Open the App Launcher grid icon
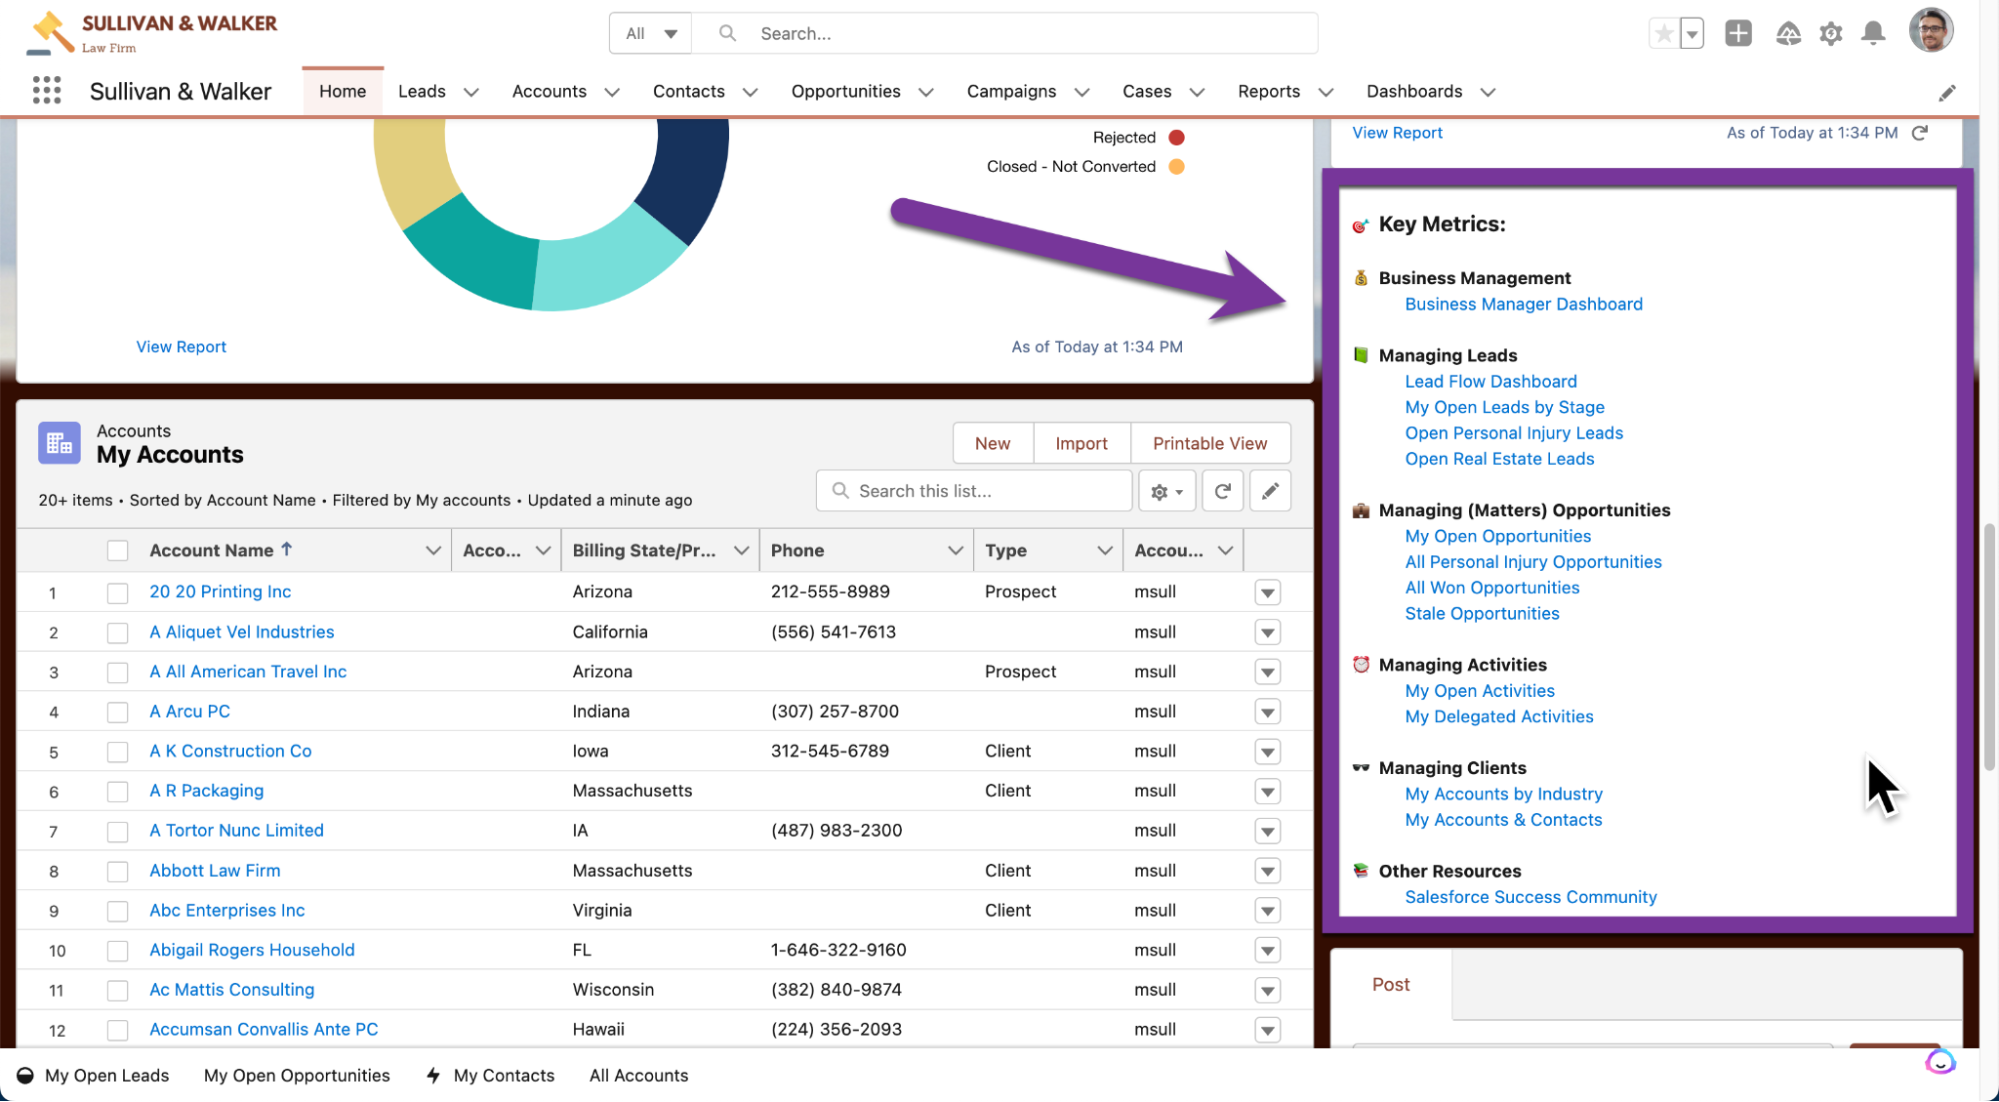The image size is (1999, 1102). [x=47, y=91]
